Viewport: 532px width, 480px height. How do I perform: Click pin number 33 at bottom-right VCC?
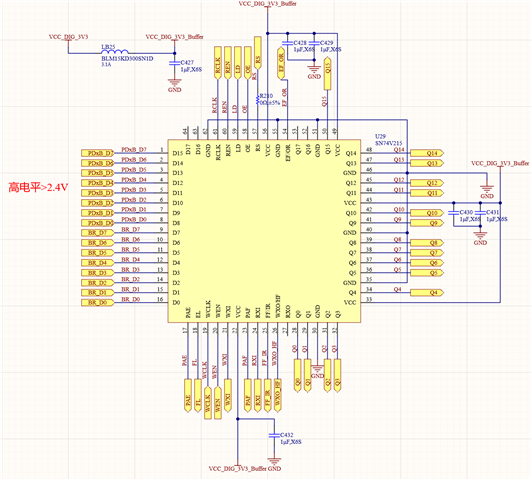[x=369, y=299]
